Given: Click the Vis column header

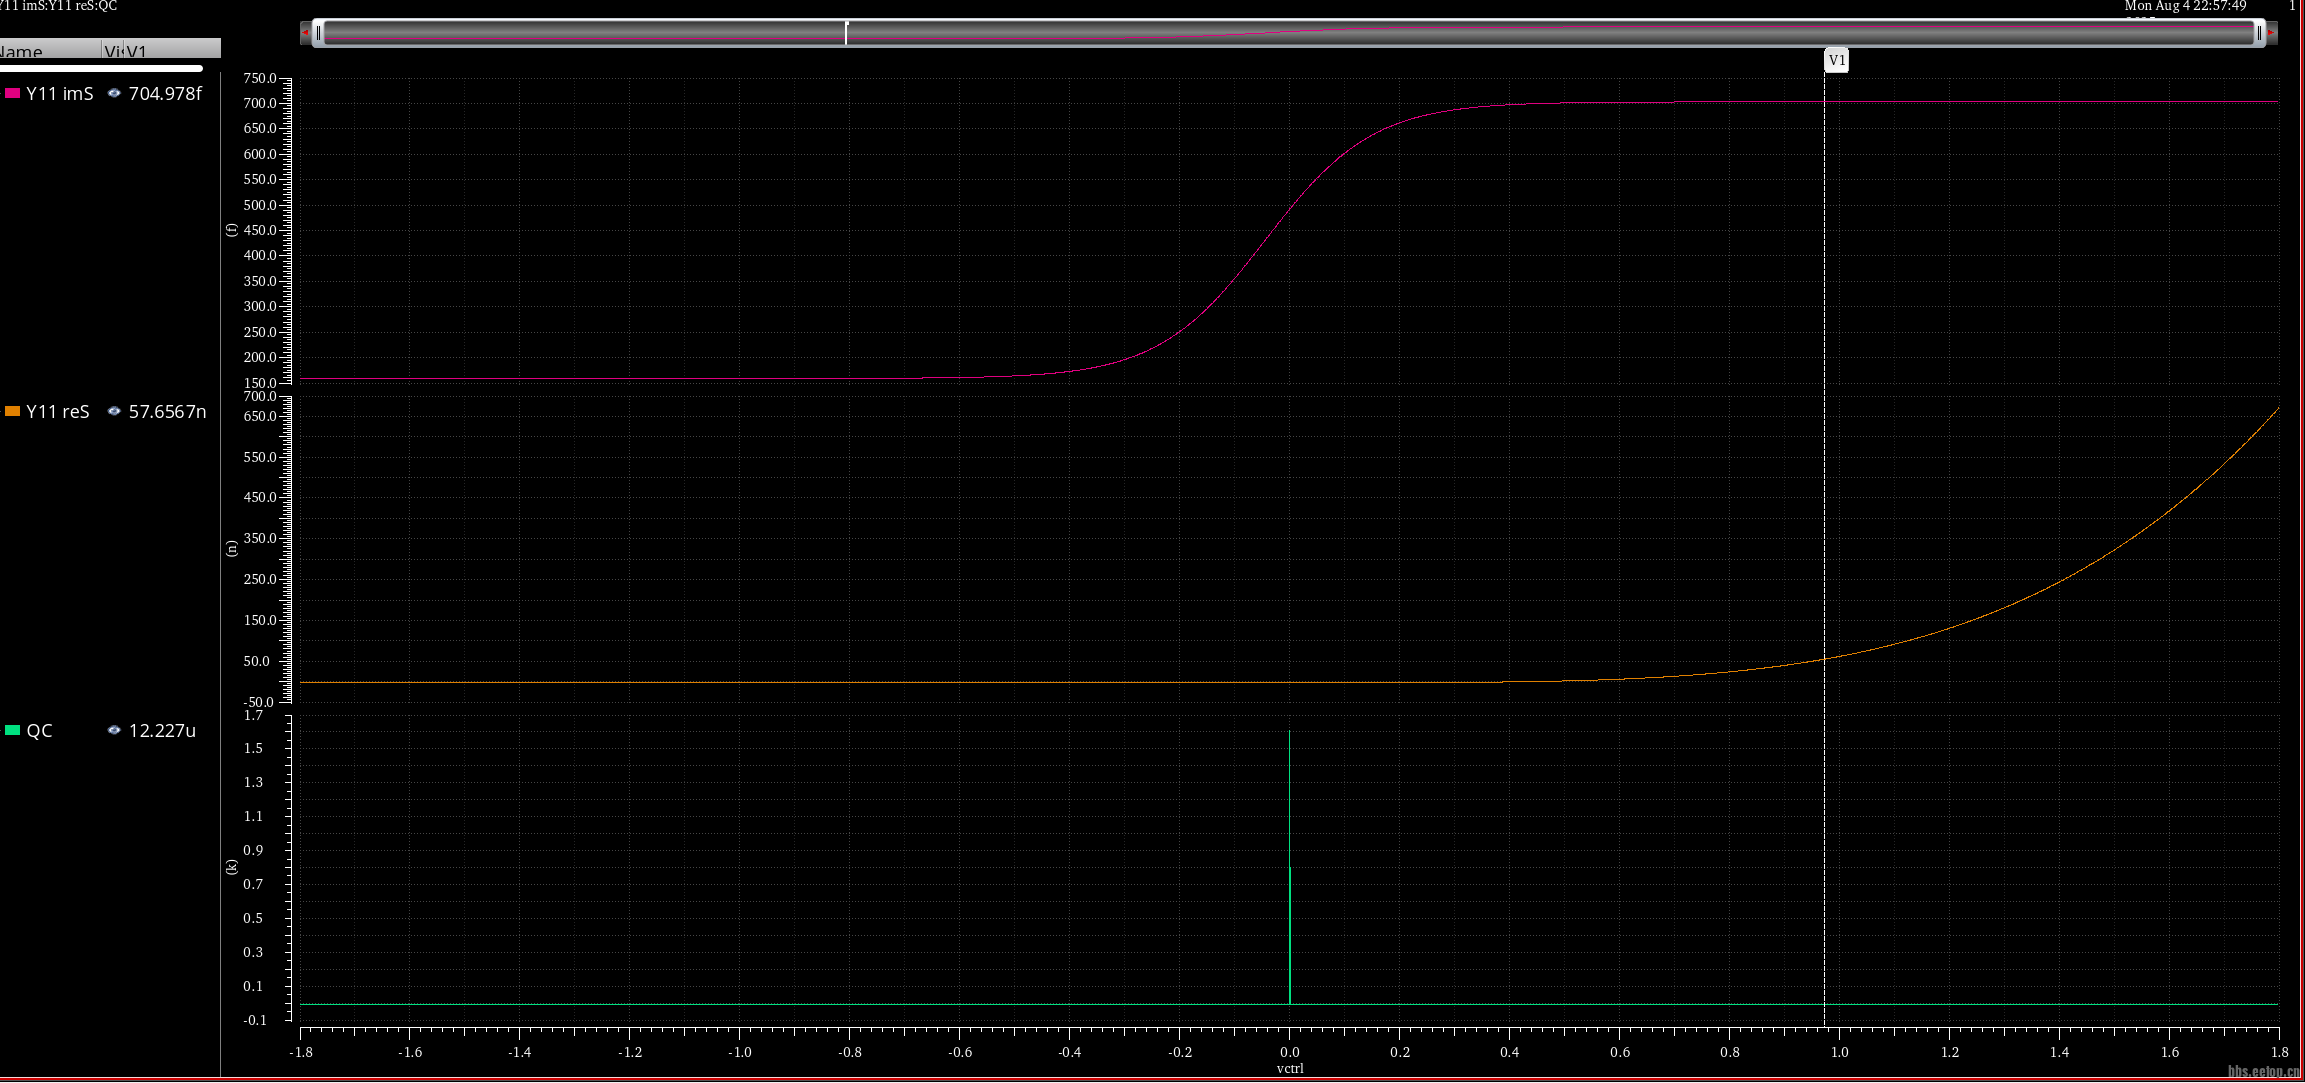Looking at the screenshot, I should click(x=112, y=49).
